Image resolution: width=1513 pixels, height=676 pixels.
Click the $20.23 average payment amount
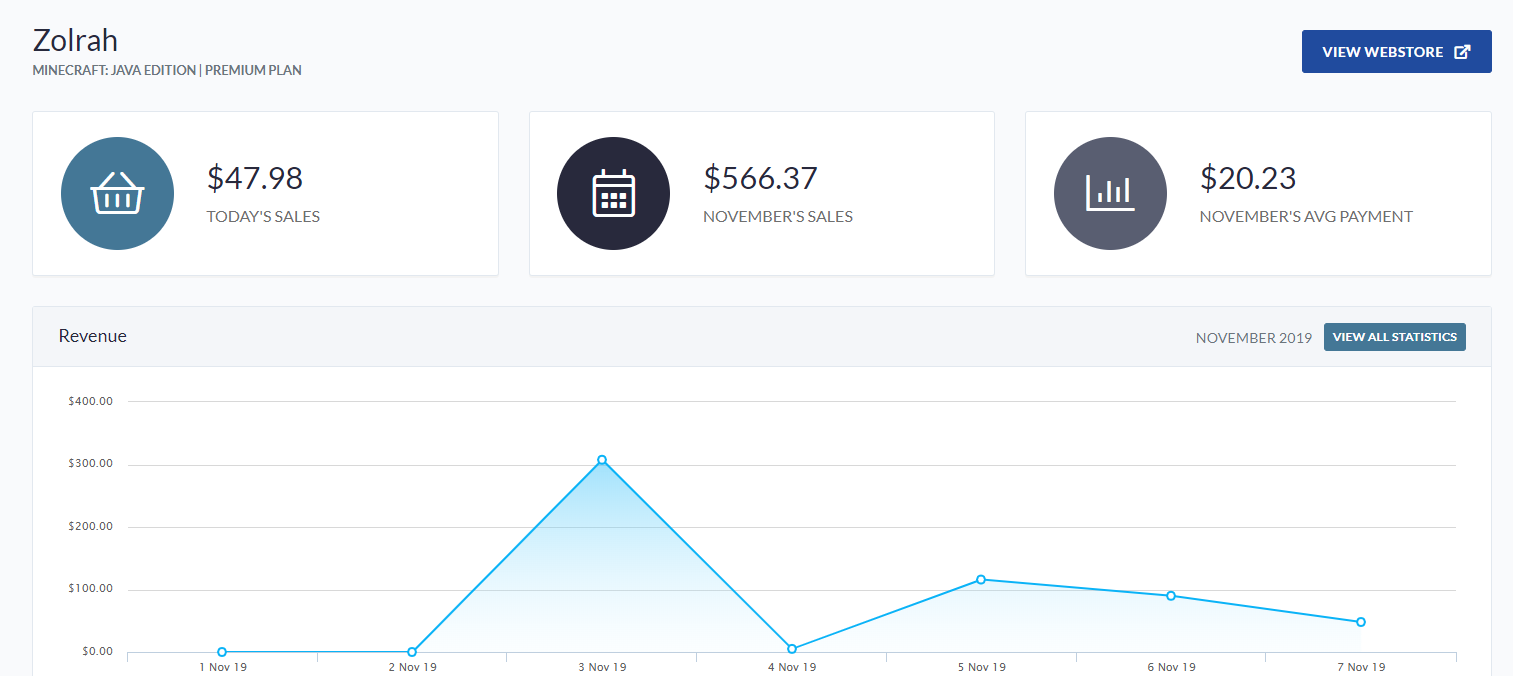[1248, 178]
